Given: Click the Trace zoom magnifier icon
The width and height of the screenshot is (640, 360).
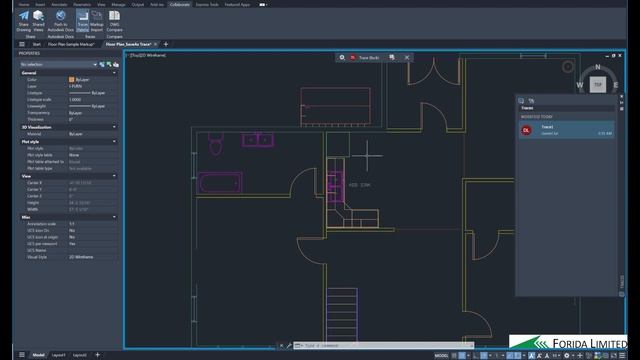Looking at the screenshot, I should pyautogui.click(x=342, y=58).
